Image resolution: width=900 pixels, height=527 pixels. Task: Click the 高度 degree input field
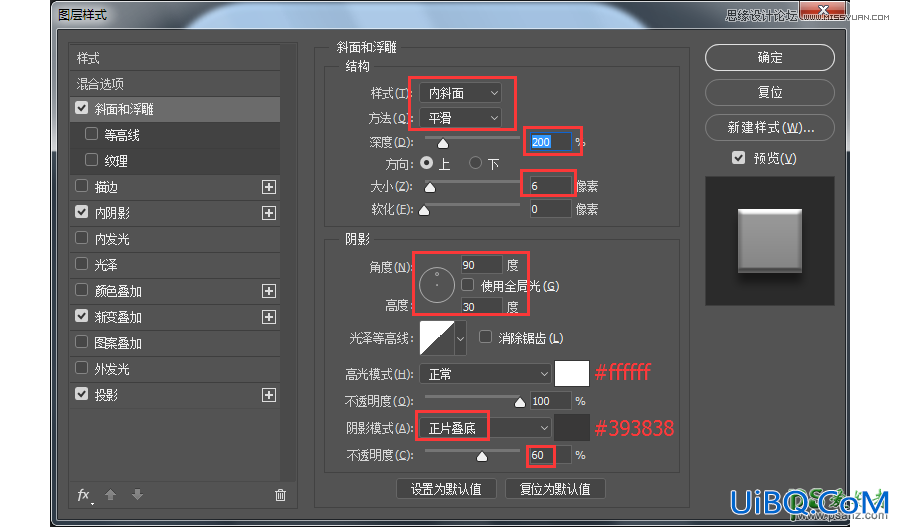tap(482, 307)
